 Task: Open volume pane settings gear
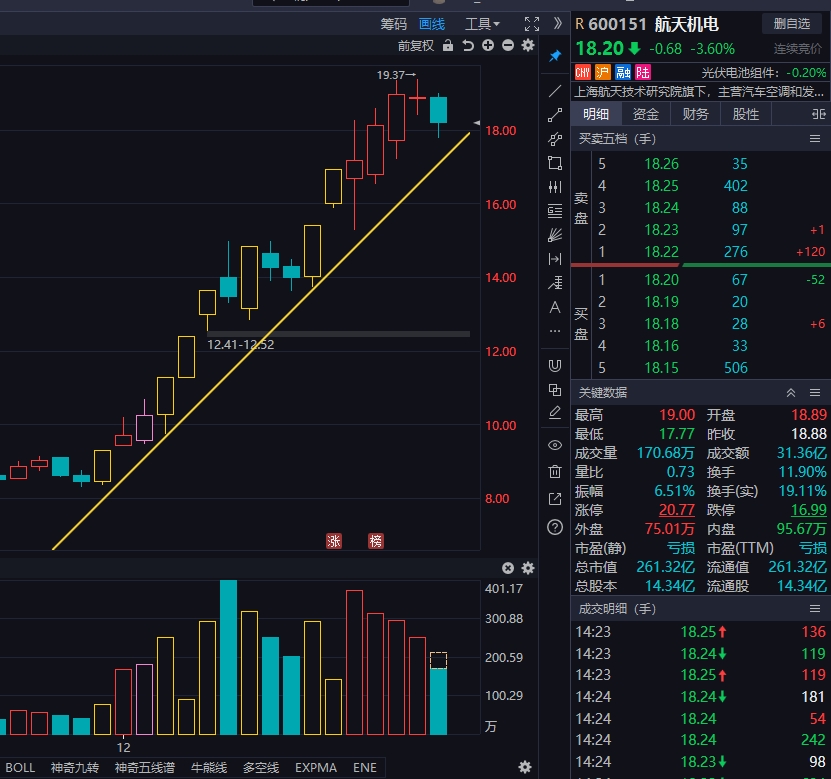[528, 568]
